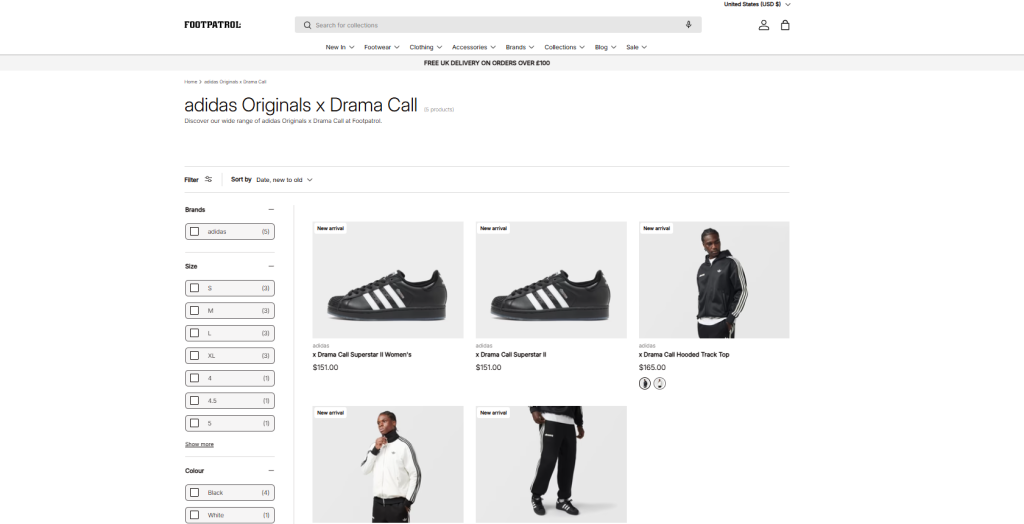Click adidas Originals x Drama Call breadcrumb
Screen dimensions: 1024x524
point(235,82)
